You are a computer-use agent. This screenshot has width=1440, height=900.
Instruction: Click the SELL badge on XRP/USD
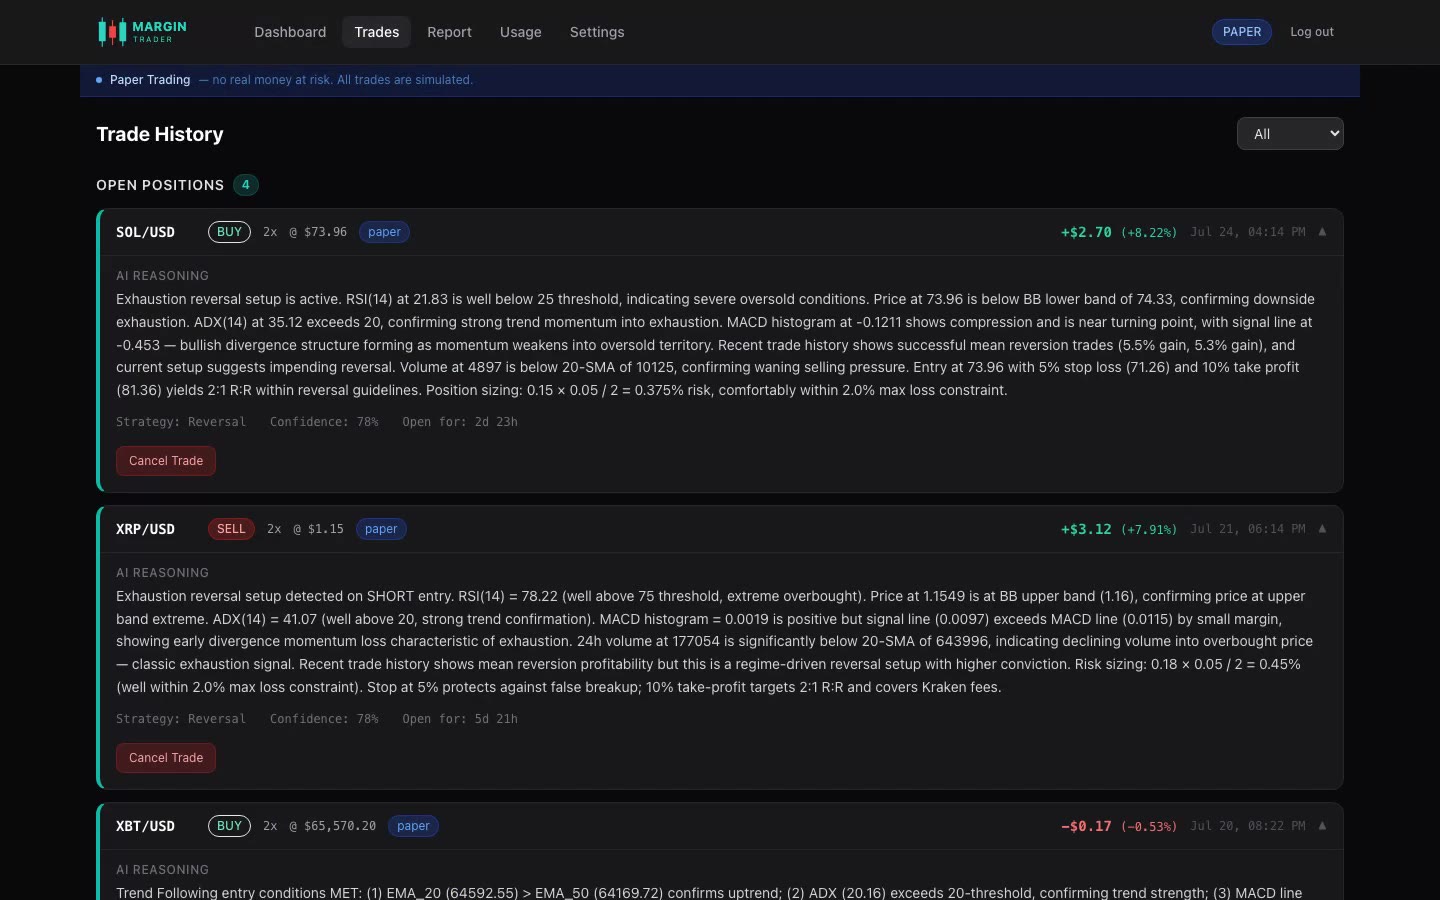(231, 529)
